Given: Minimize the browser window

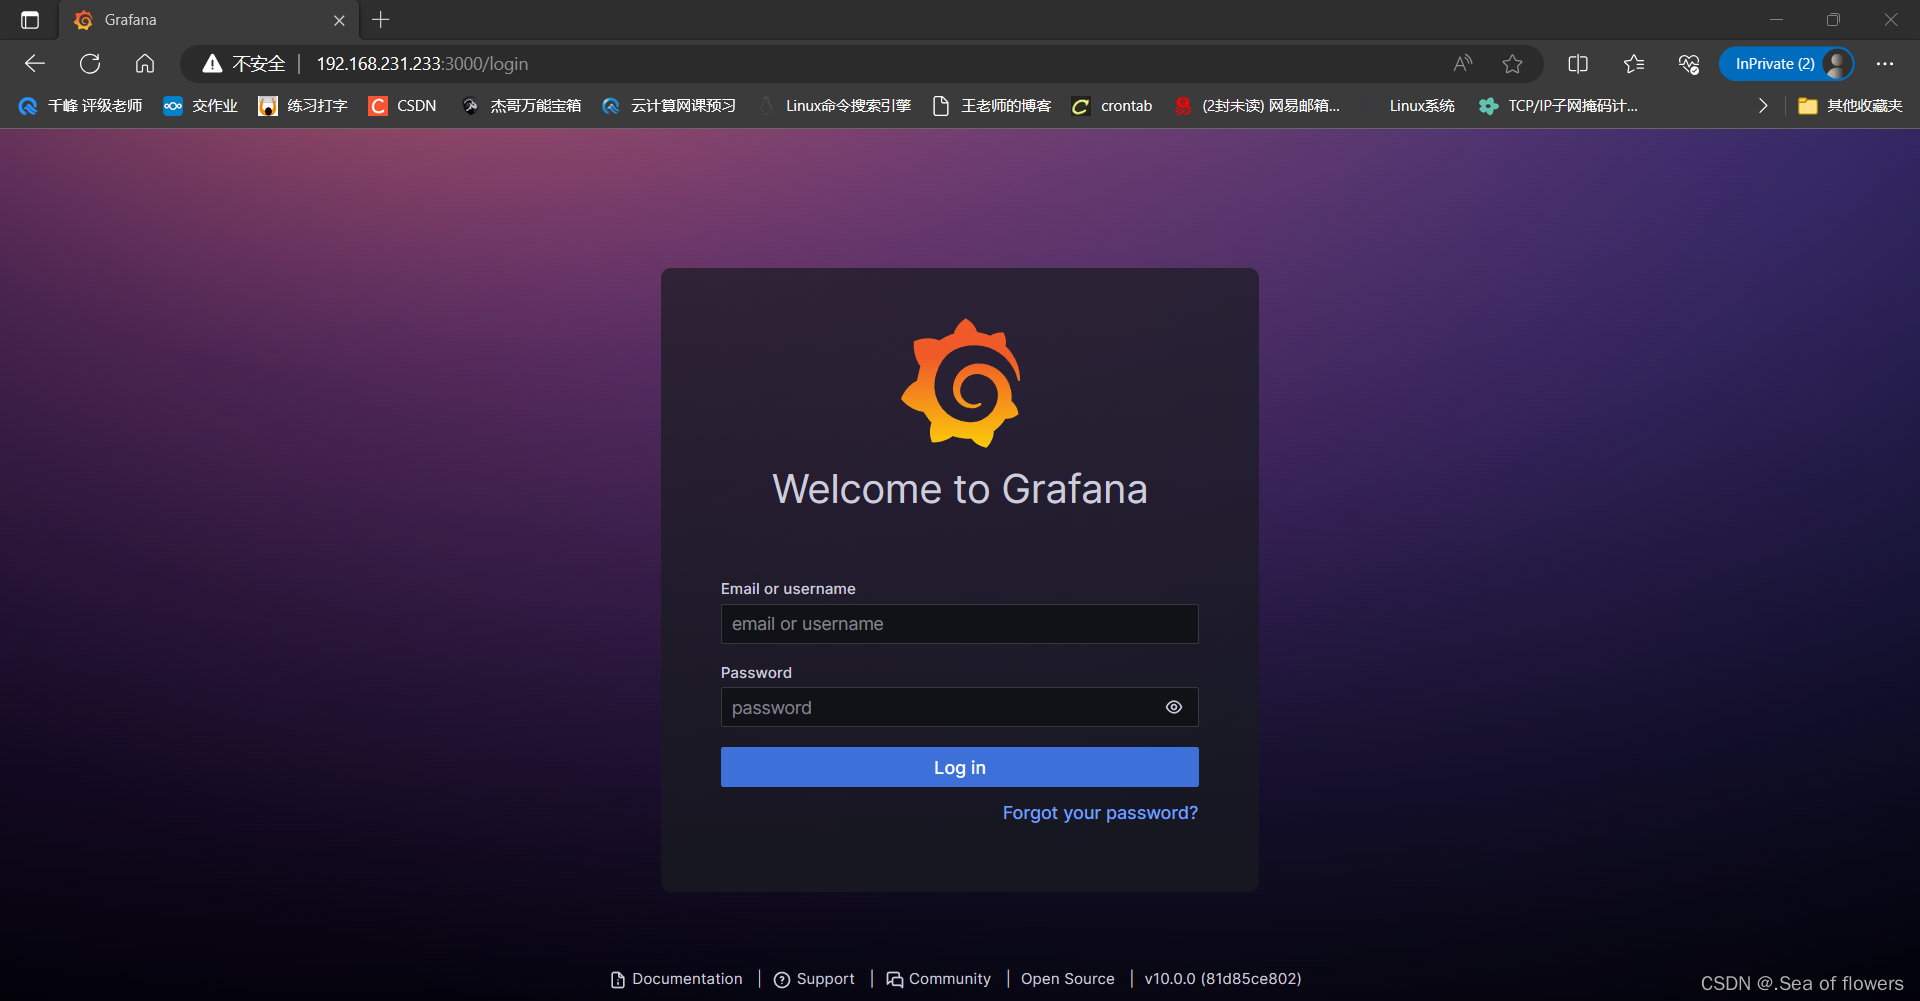Looking at the screenshot, I should (x=1776, y=20).
